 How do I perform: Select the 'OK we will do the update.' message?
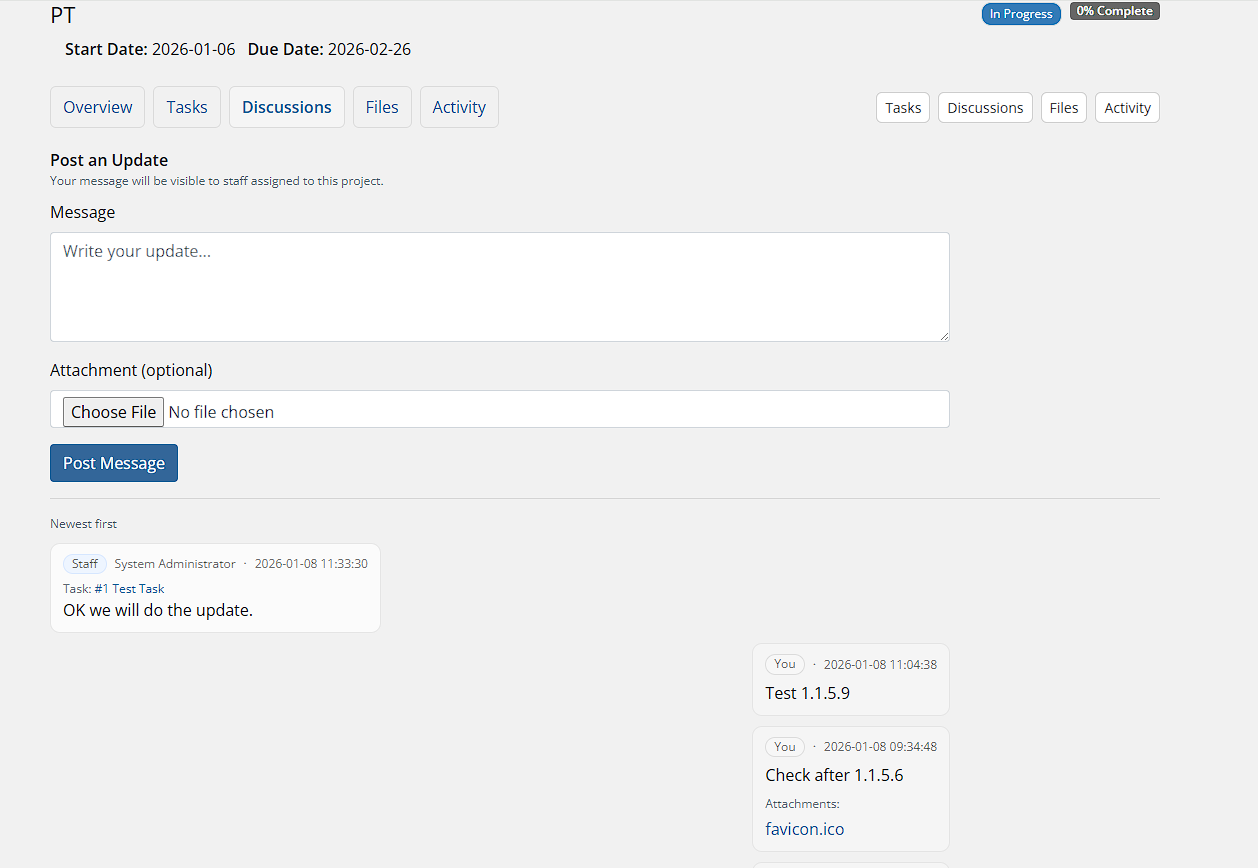tap(158, 610)
